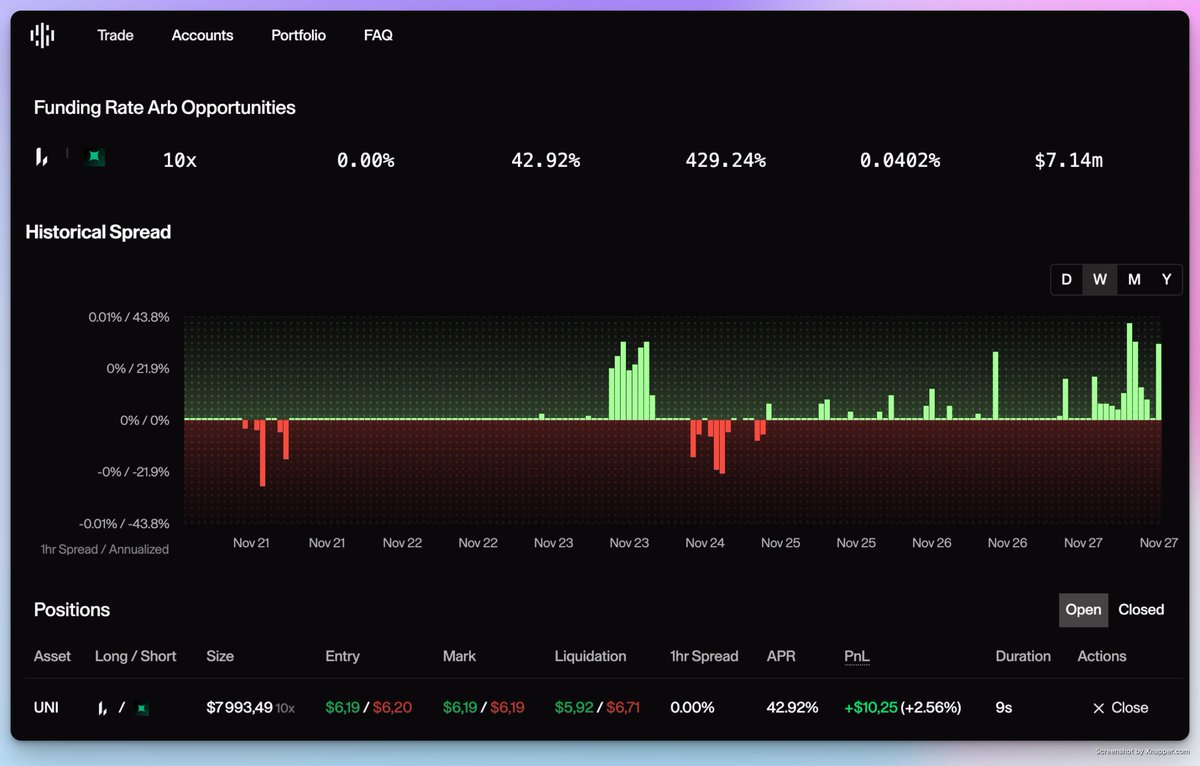Click the APR column header
Image resolution: width=1200 pixels, height=766 pixels.
[x=782, y=656]
